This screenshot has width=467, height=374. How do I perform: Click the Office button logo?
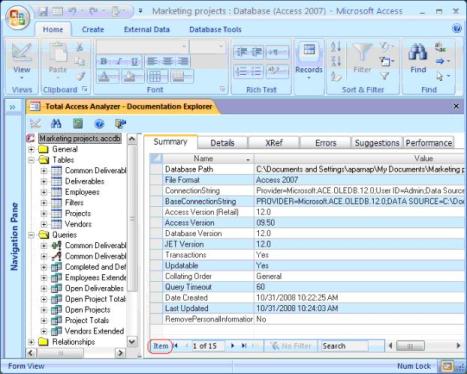18,17
